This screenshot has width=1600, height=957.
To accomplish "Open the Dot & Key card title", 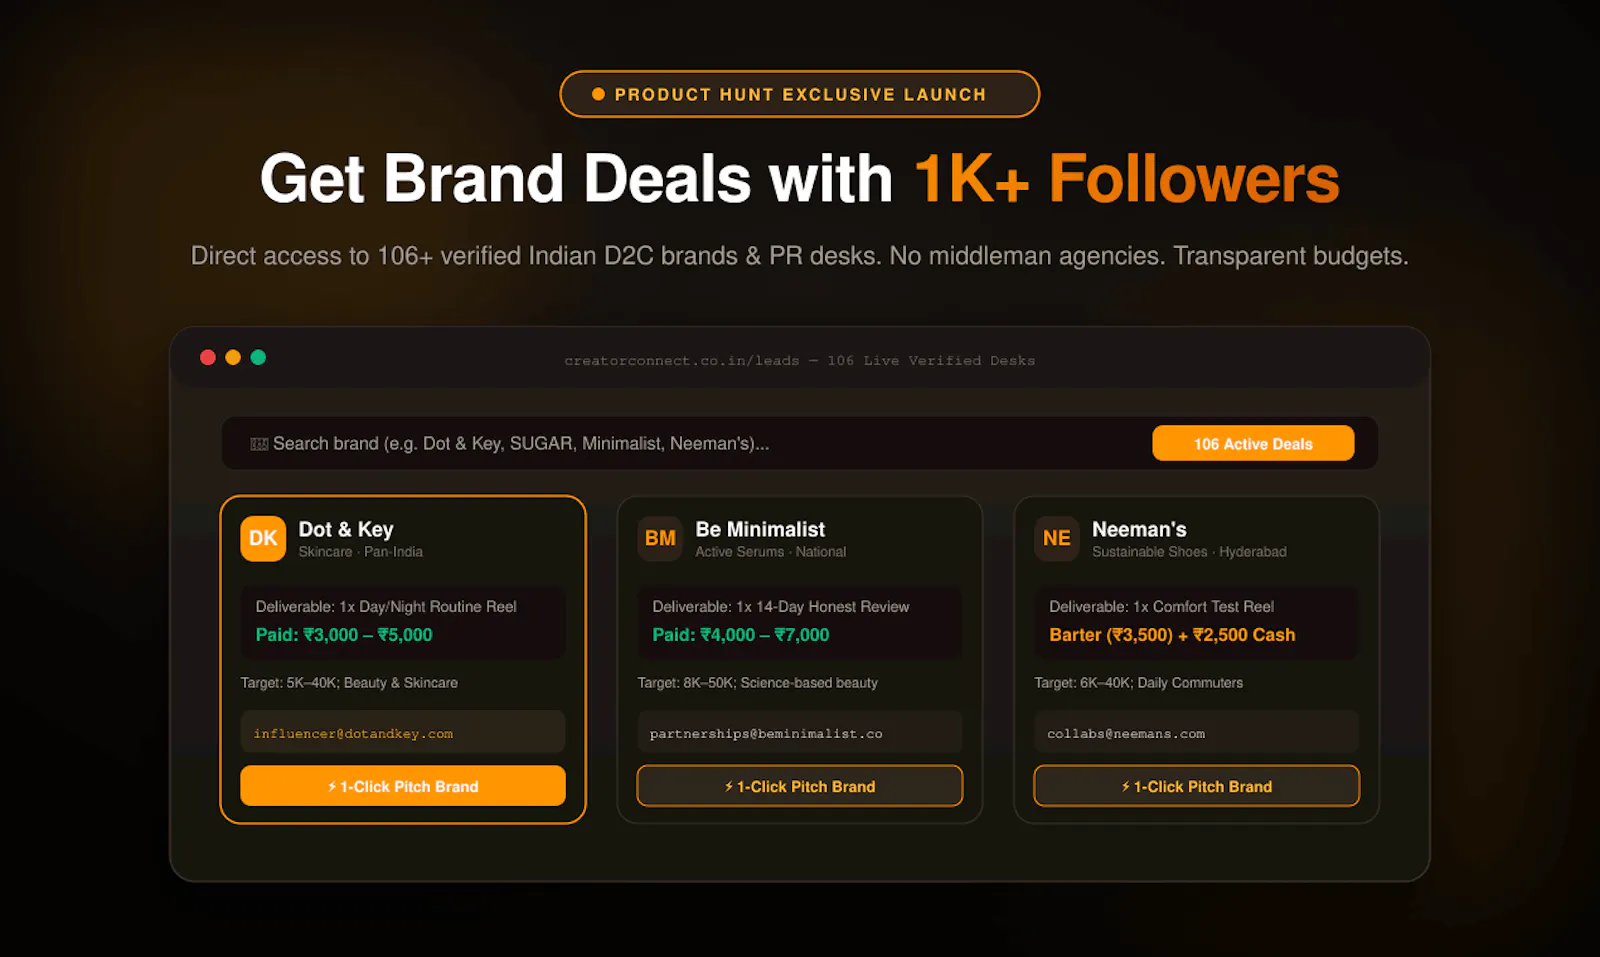I will (346, 529).
